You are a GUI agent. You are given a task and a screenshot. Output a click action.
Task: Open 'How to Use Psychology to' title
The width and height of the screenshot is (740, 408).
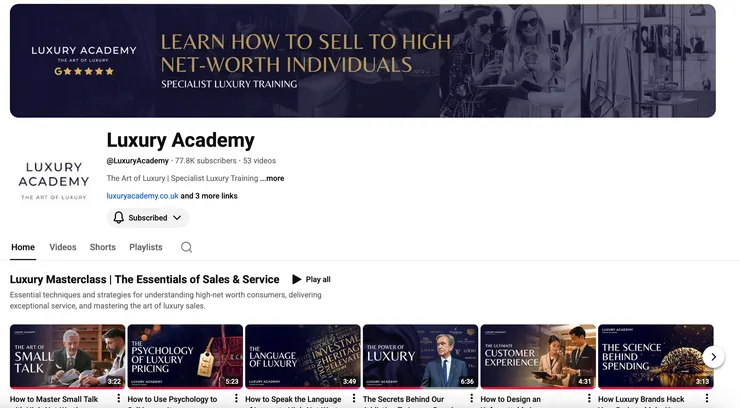[172, 400]
